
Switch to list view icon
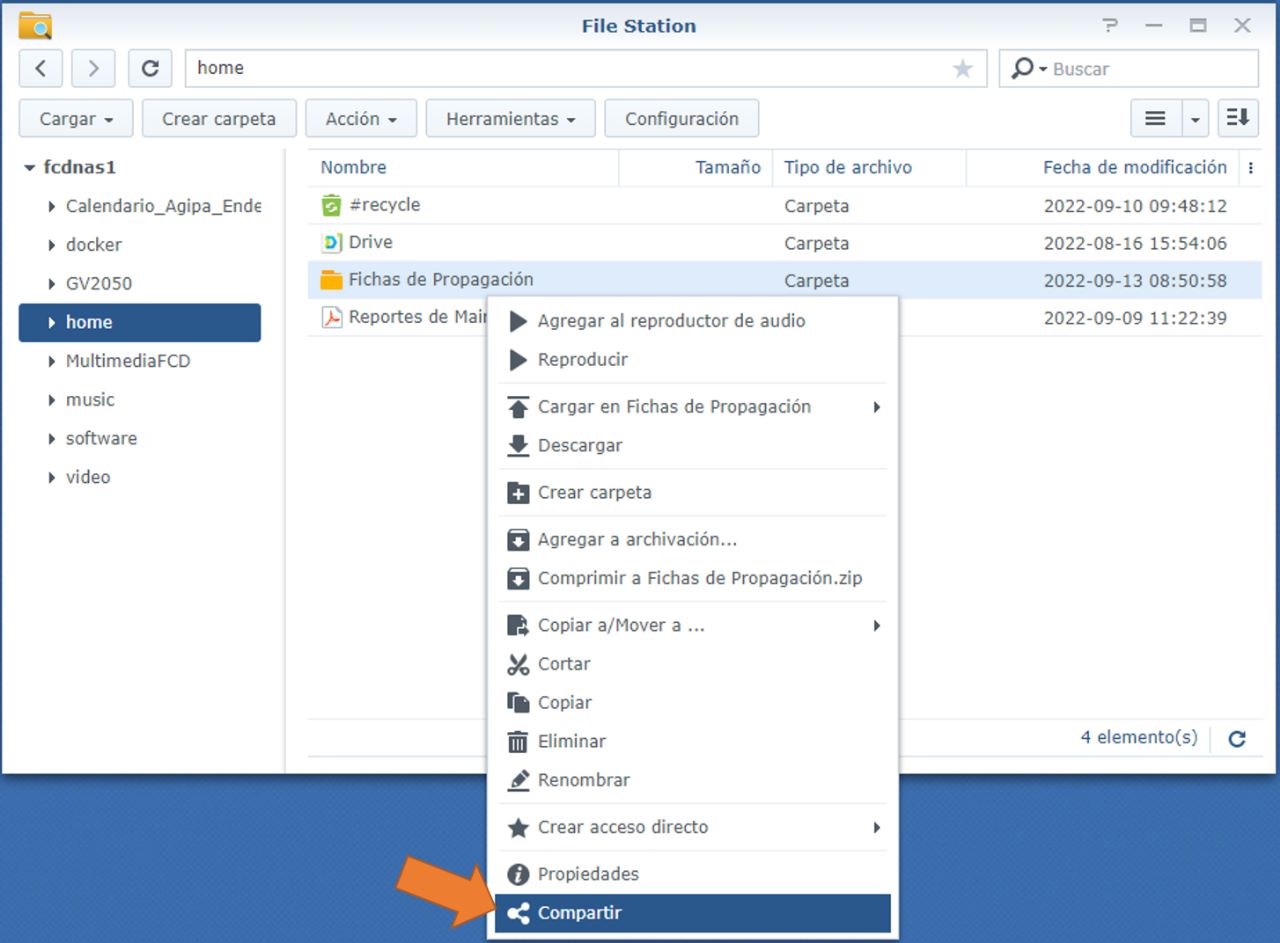1155,118
